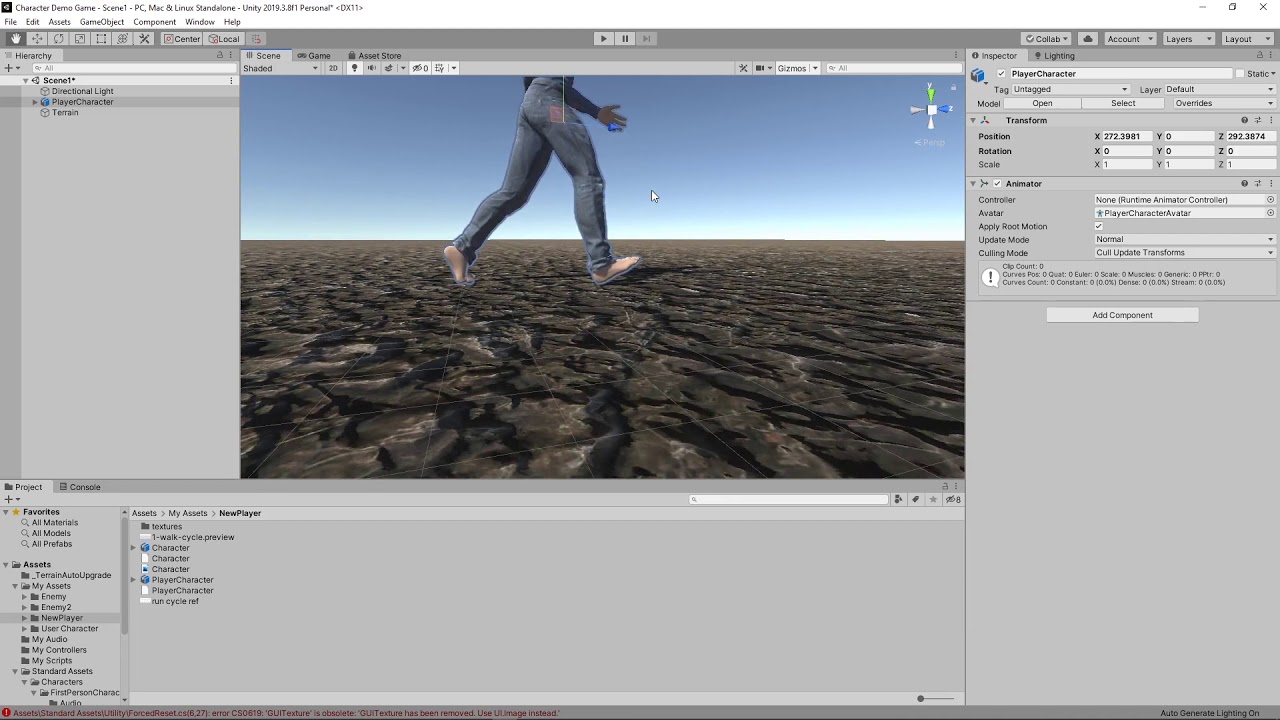Toggle the PlayerCharacter active checkbox in Inspector
1280x720 pixels.
click(1001, 74)
